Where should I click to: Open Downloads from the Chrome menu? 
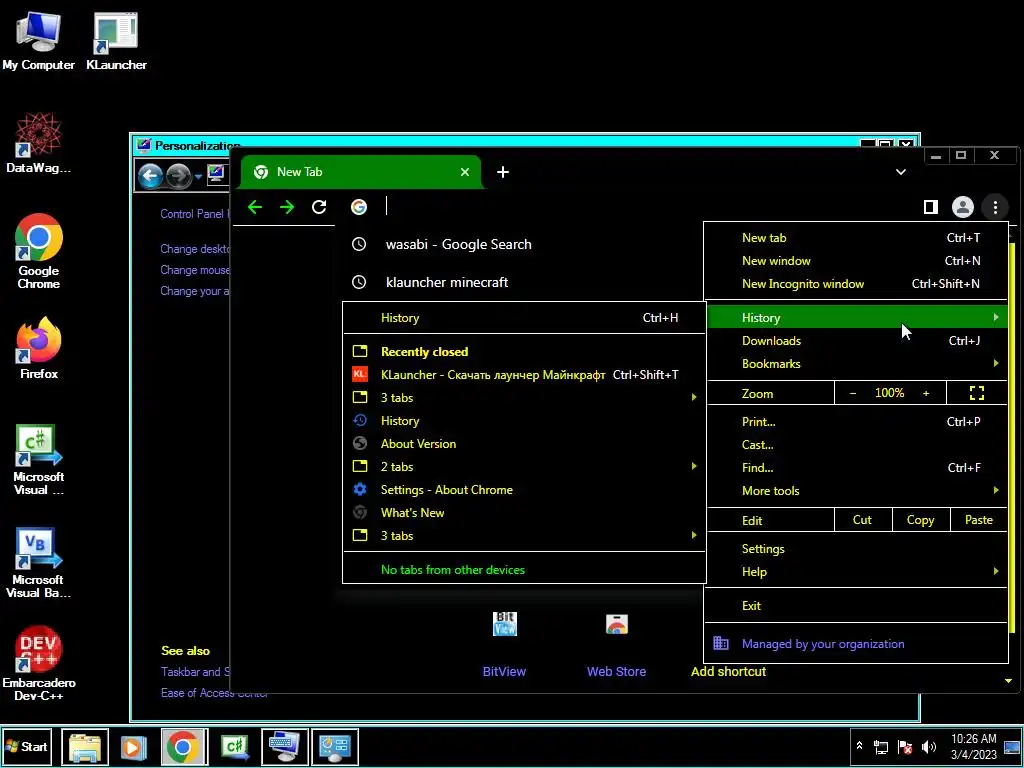coord(857,341)
